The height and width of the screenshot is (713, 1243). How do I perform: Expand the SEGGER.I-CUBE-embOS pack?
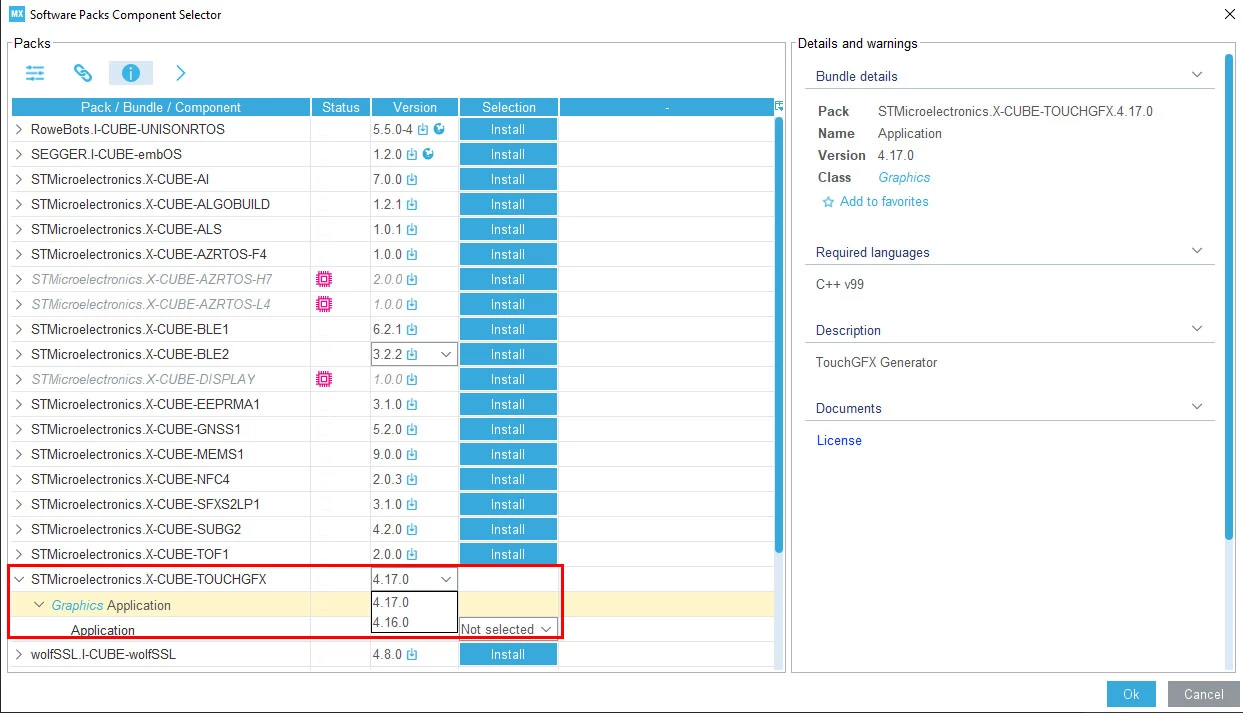coord(19,154)
